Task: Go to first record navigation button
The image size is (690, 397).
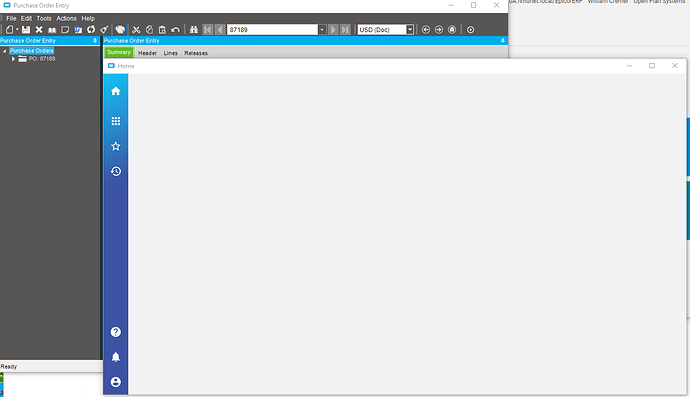Action: tap(208, 29)
